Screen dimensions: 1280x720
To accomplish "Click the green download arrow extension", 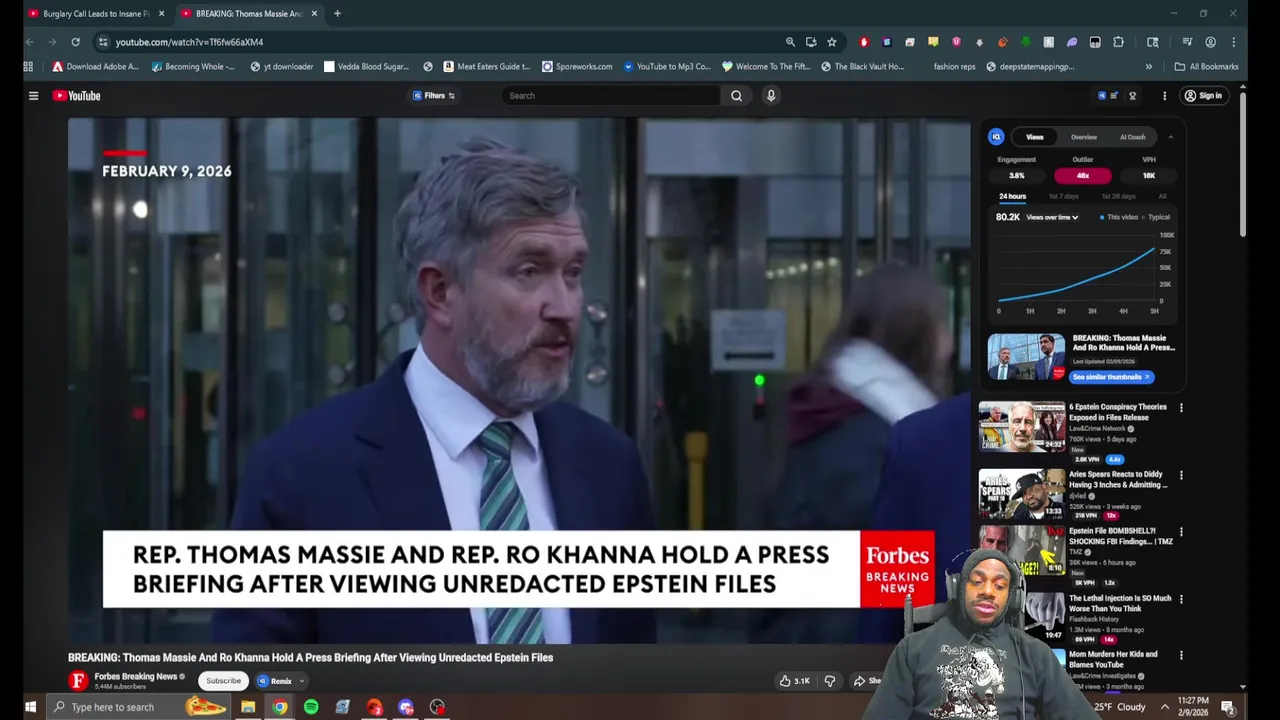I will coord(1025,42).
